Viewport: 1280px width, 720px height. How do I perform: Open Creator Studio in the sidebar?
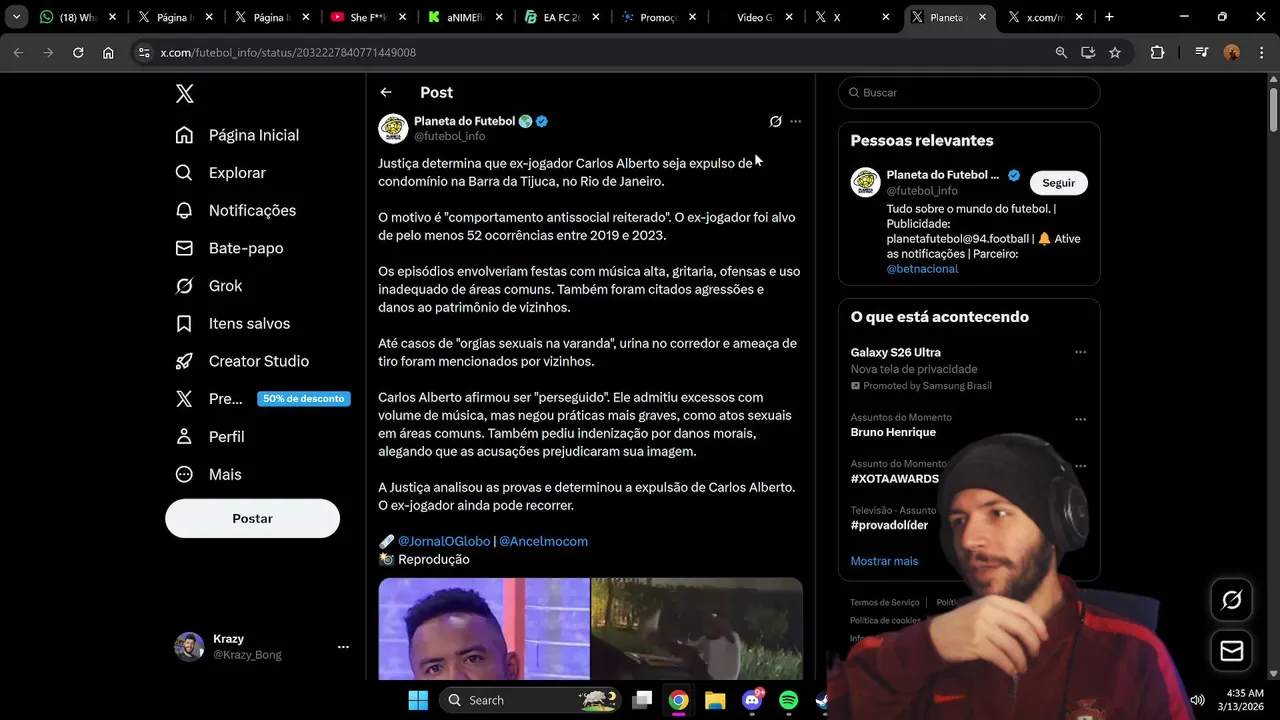click(241, 361)
